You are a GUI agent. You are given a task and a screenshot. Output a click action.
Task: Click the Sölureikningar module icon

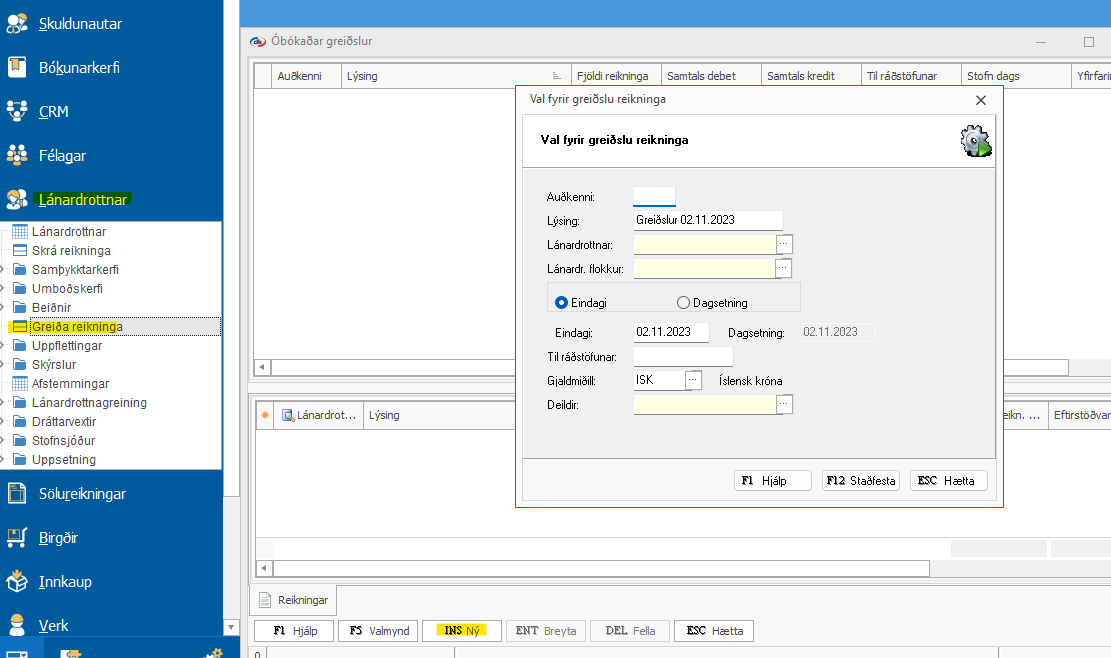click(17, 494)
